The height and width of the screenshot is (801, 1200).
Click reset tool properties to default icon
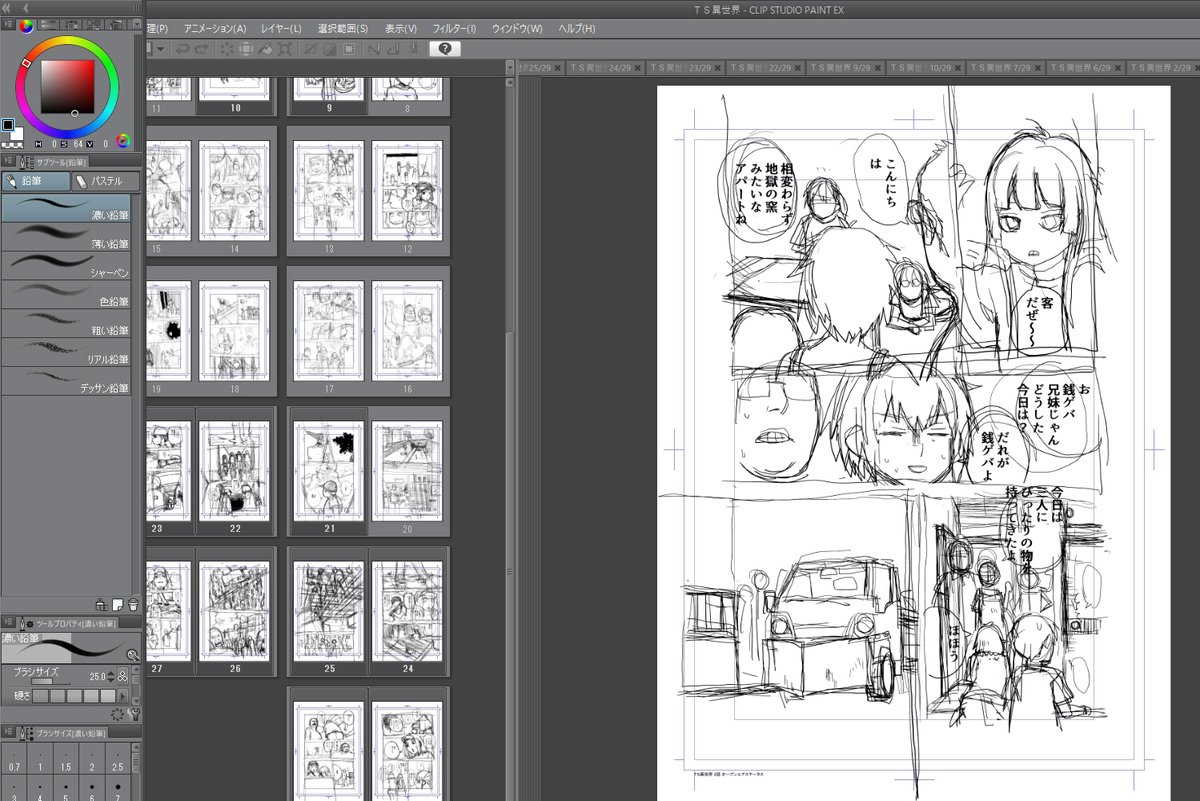pos(117,714)
